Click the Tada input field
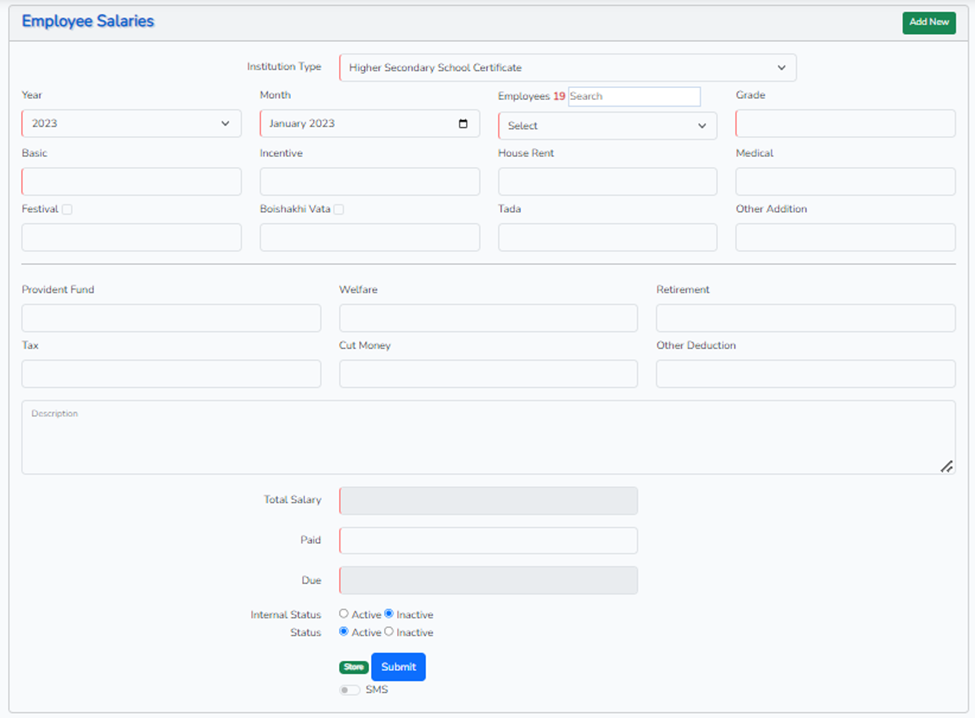 [x=608, y=237]
